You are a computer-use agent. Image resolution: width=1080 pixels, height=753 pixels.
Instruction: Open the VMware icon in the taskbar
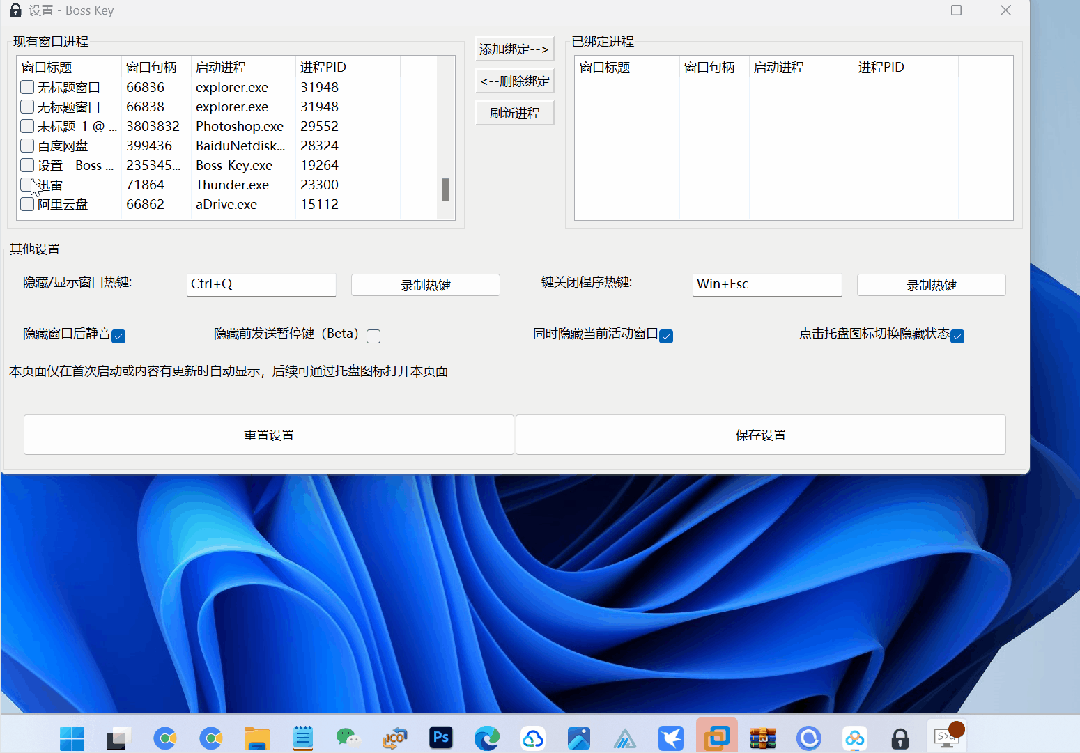pyautogui.click(x=716, y=738)
